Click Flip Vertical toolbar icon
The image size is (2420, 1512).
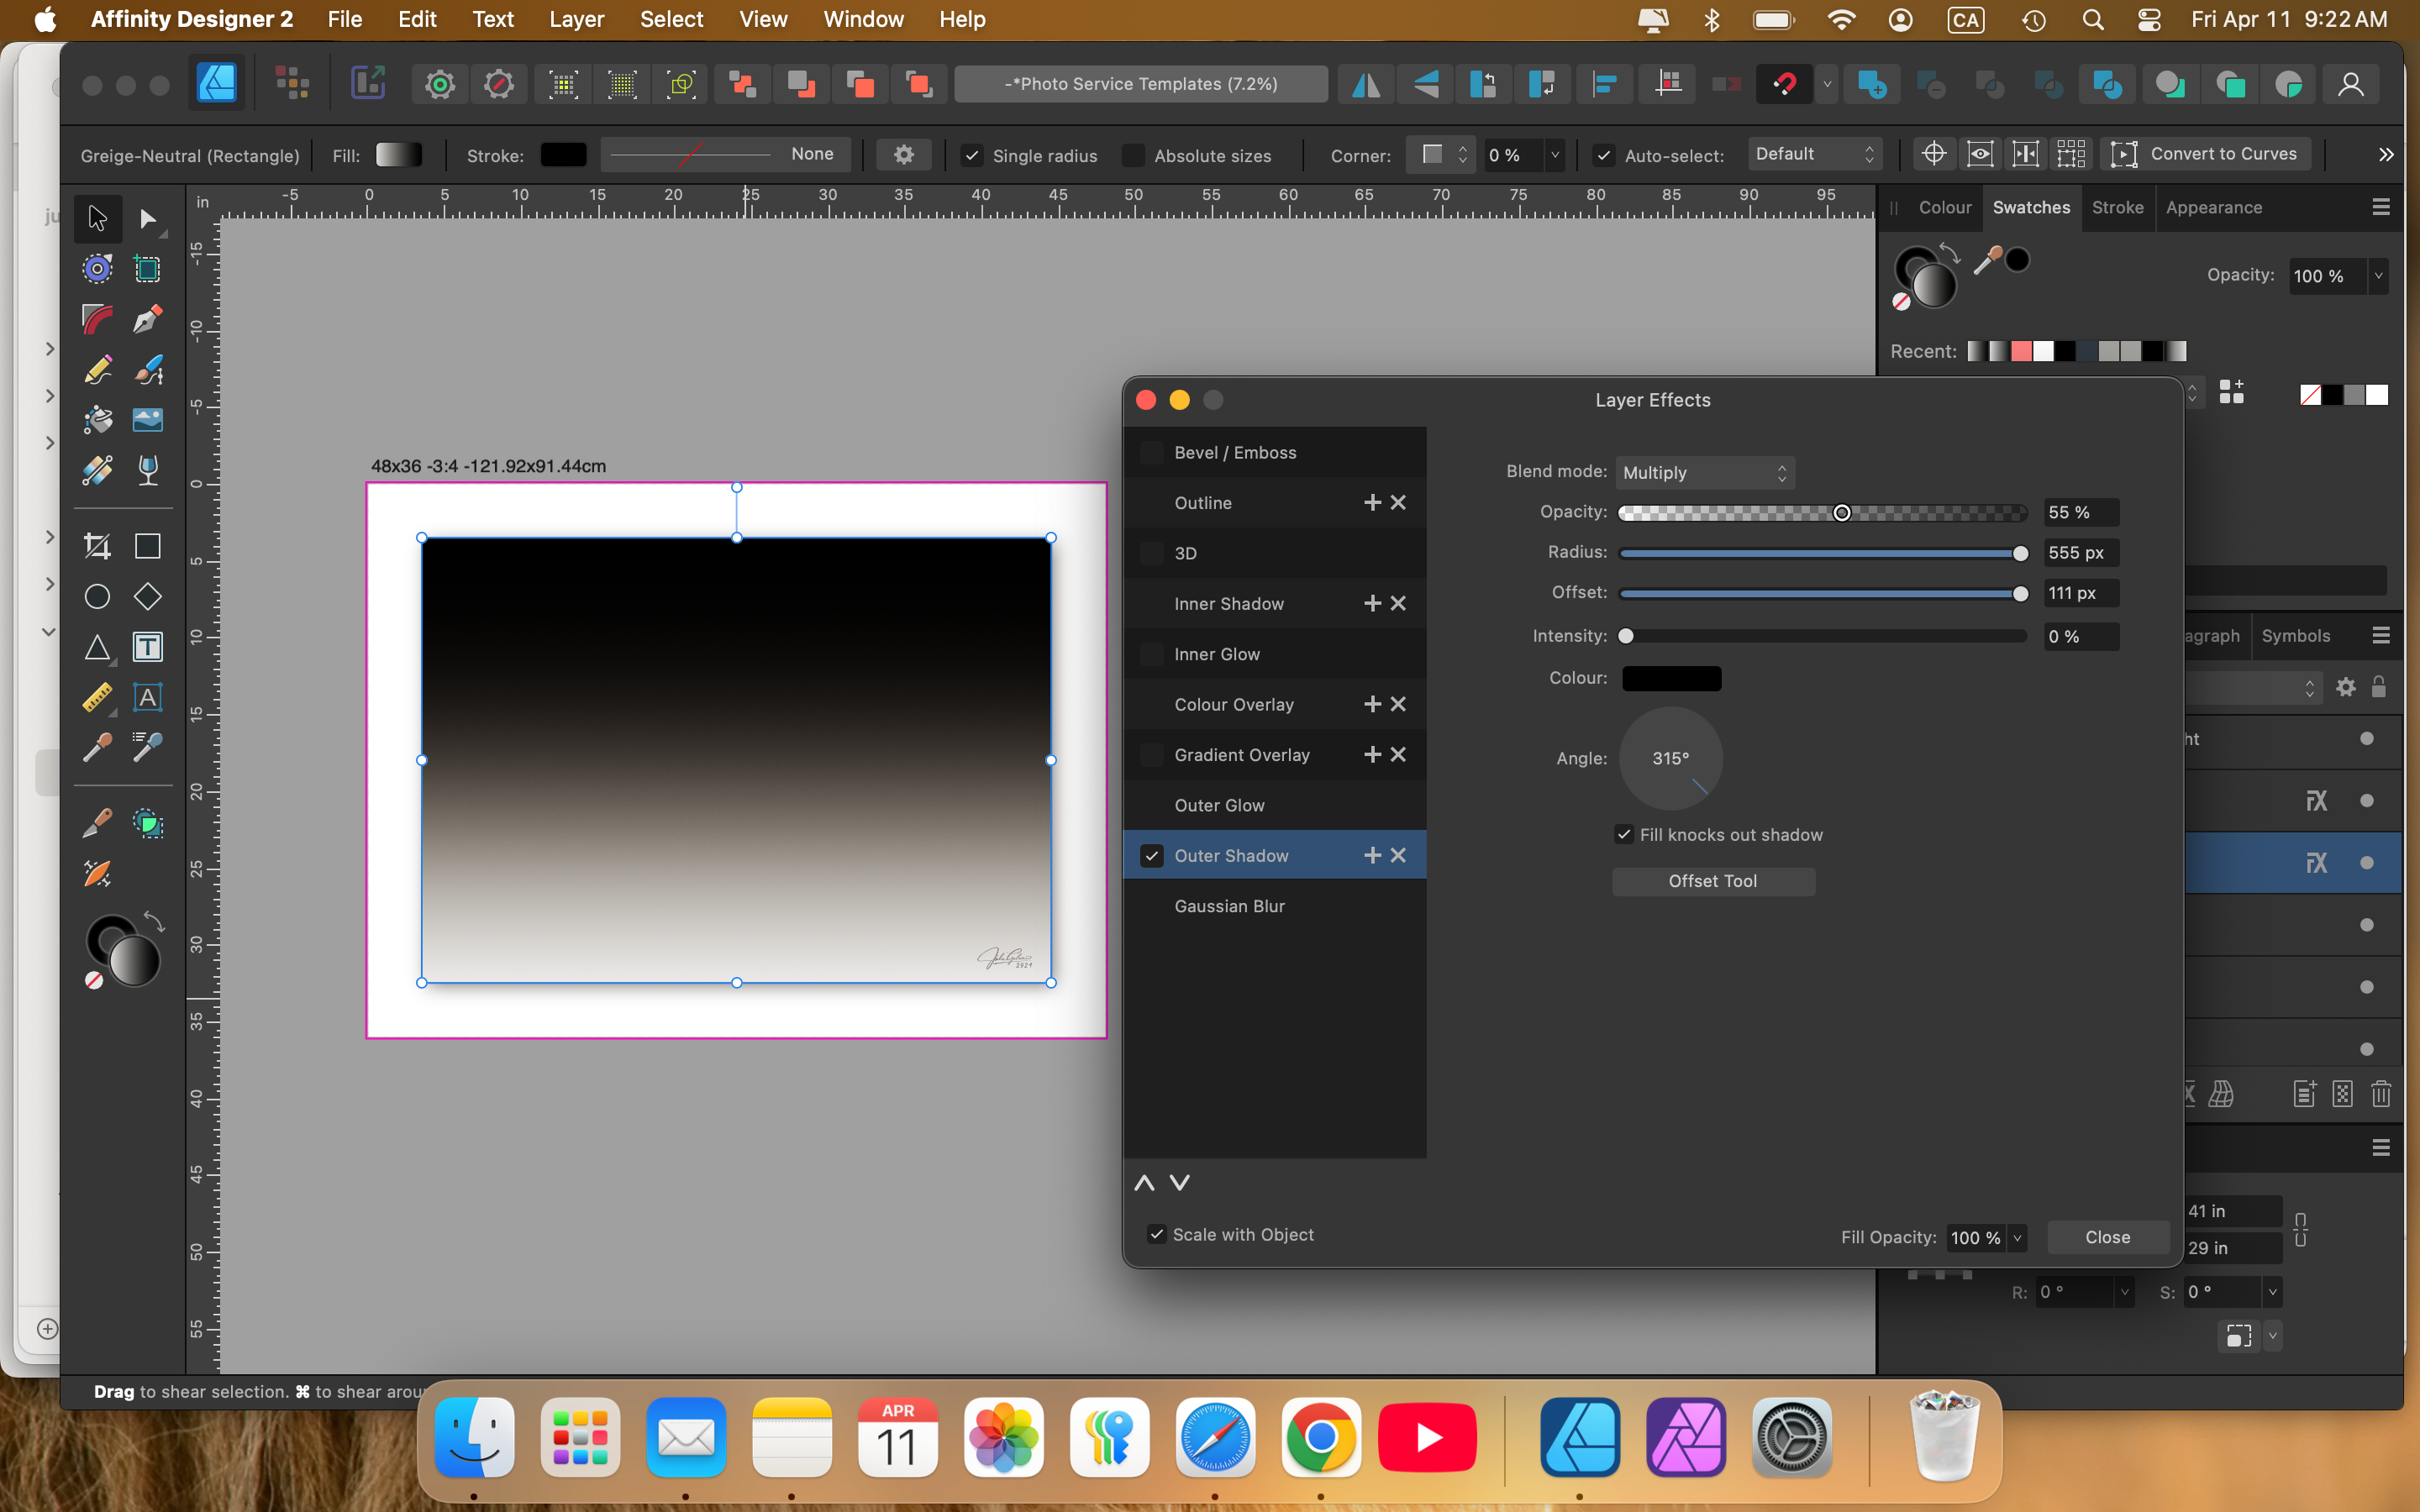tap(1425, 84)
